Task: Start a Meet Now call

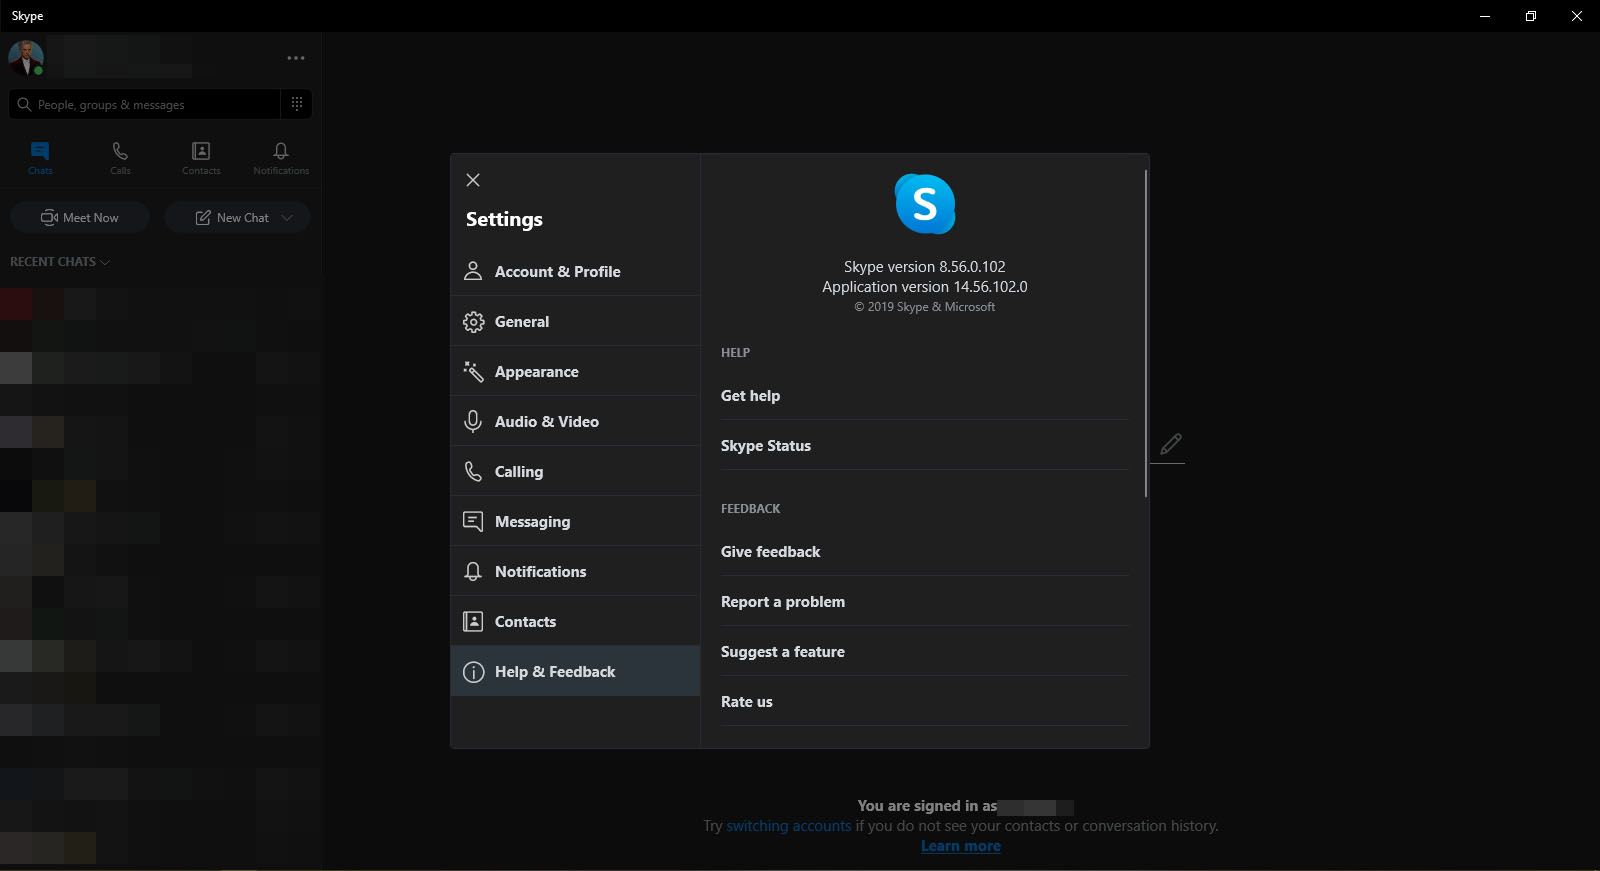Action: 80,217
